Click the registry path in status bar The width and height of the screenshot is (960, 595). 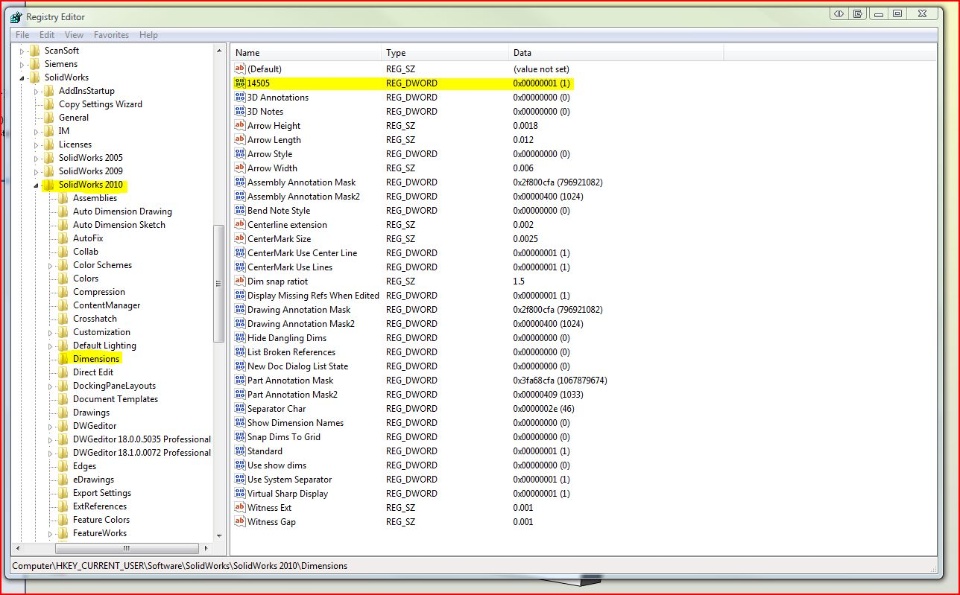click(179, 566)
